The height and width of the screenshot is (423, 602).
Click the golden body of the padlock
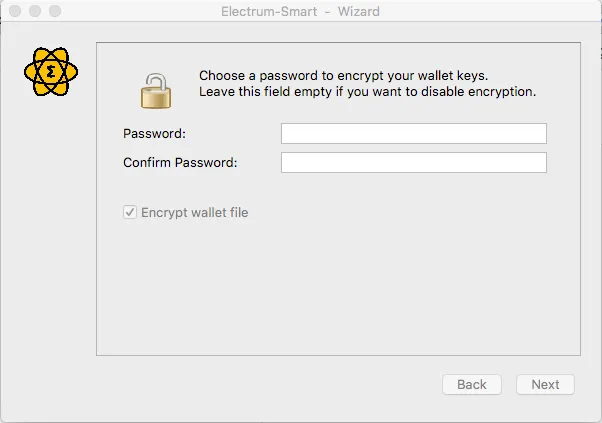pyautogui.click(x=156, y=98)
